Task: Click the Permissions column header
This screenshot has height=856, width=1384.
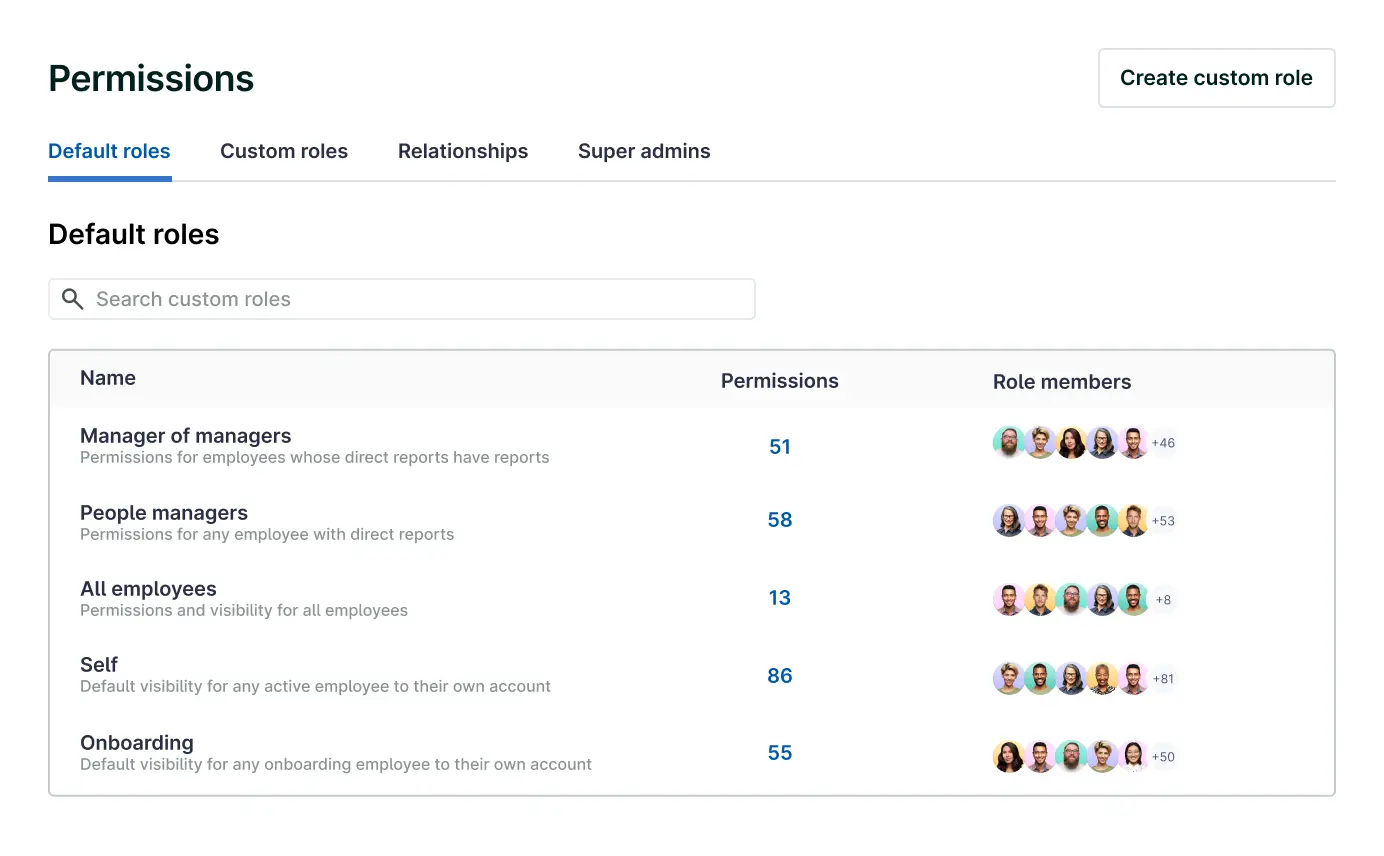Action: 780,381
